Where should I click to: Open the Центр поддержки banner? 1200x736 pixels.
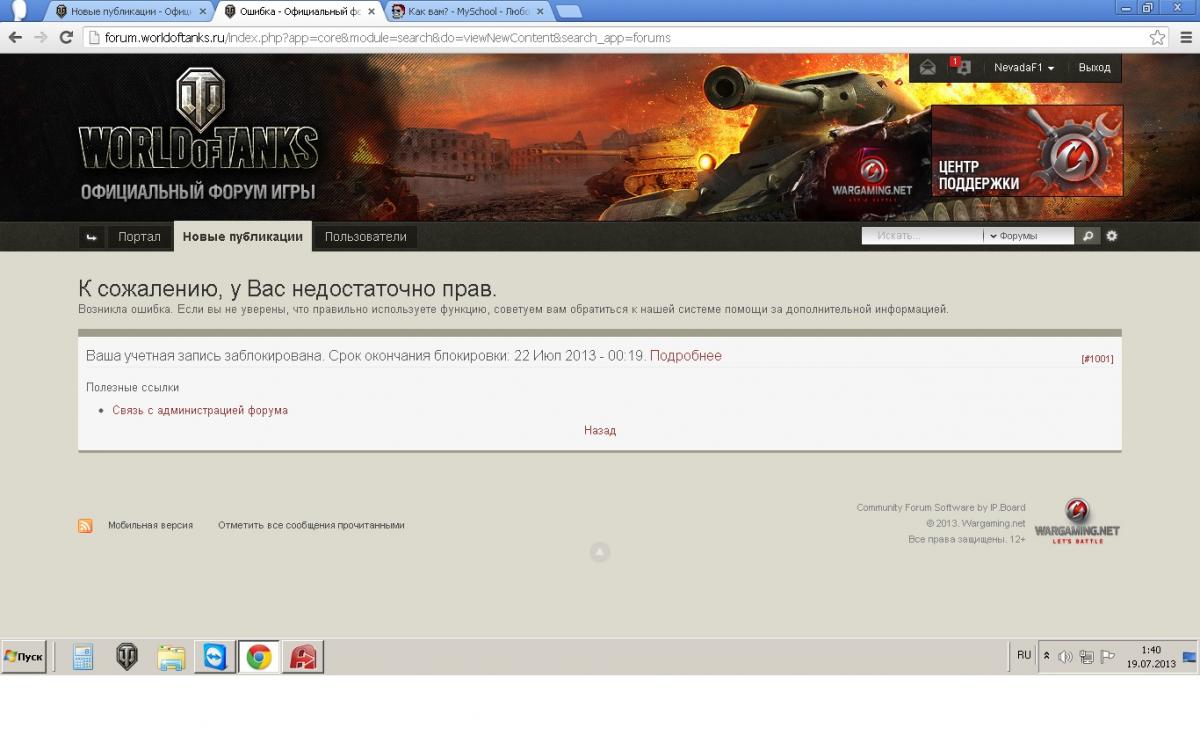tap(1027, 150)
